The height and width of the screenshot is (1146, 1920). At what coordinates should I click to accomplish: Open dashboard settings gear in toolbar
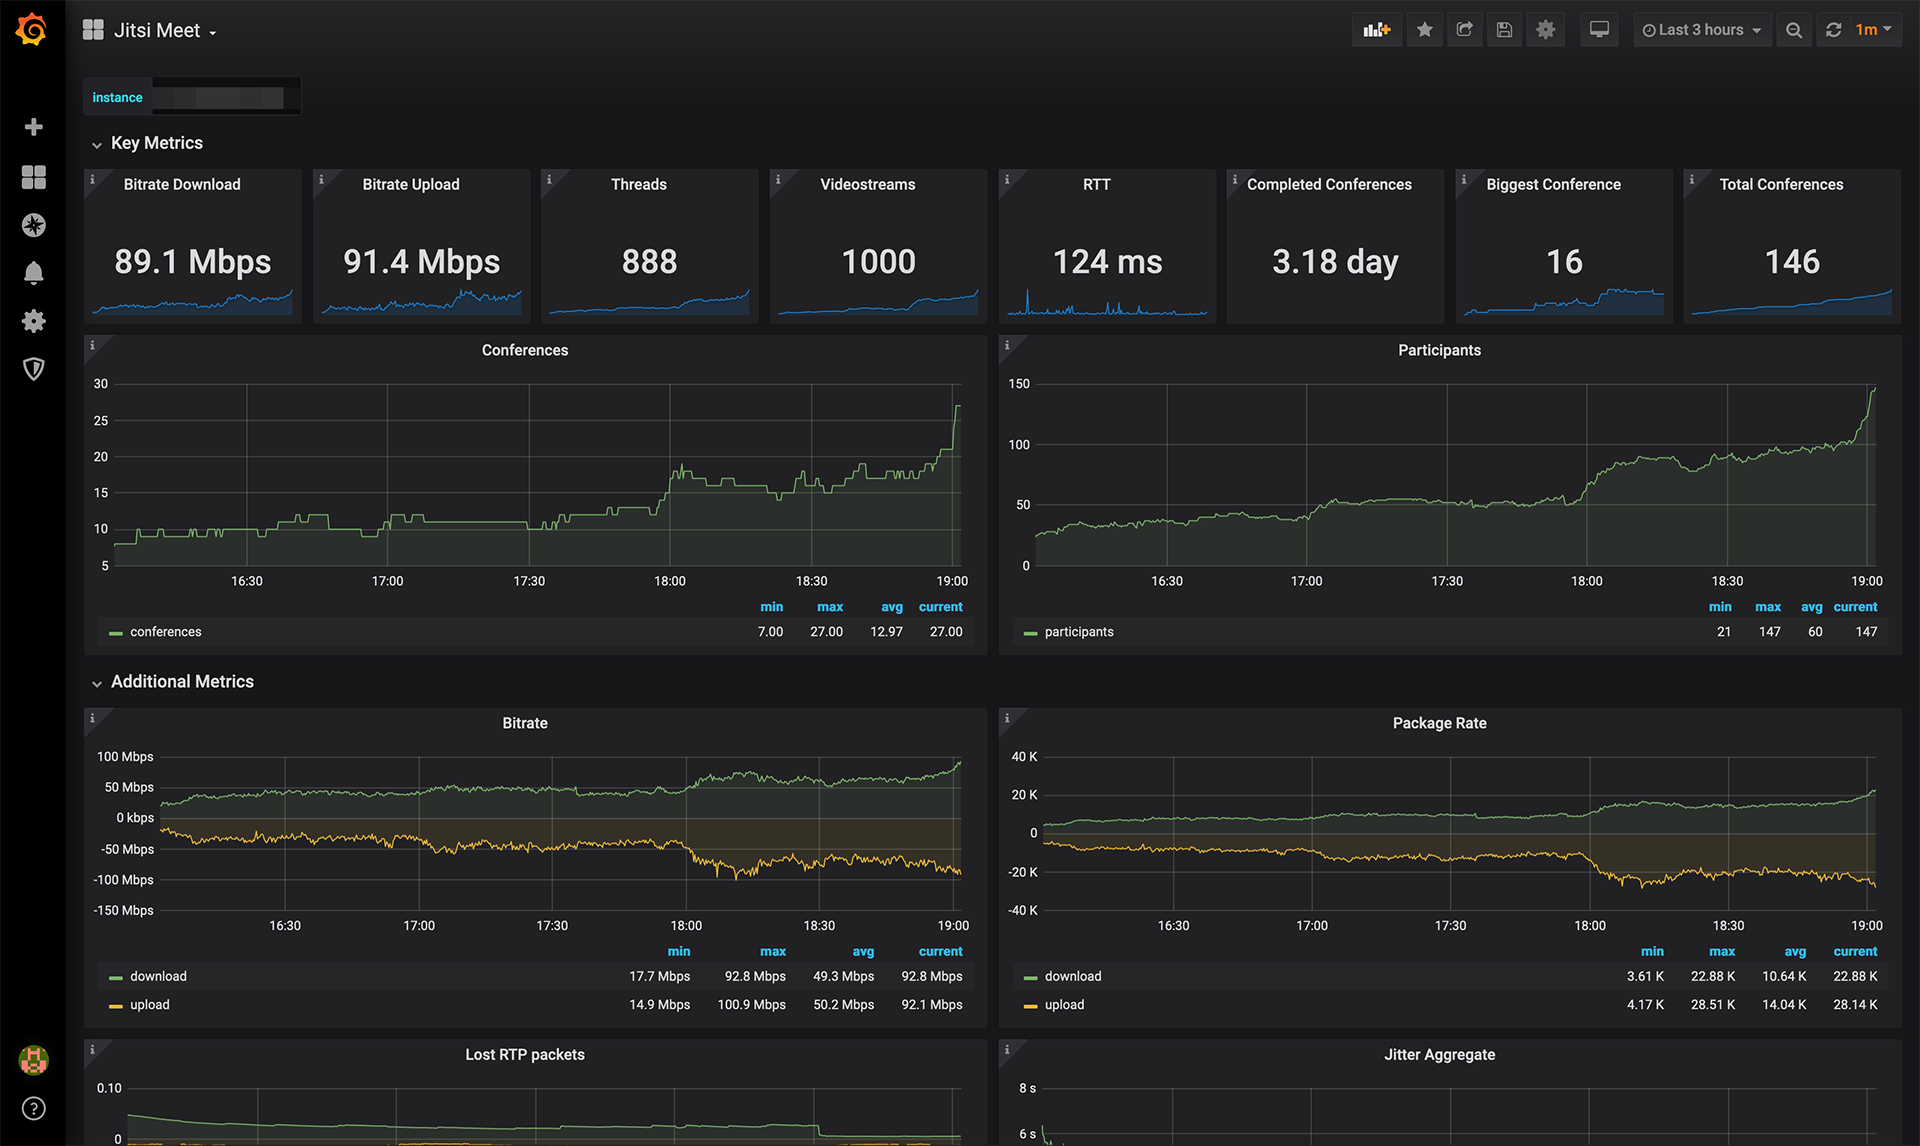(x=1545, y=30)
